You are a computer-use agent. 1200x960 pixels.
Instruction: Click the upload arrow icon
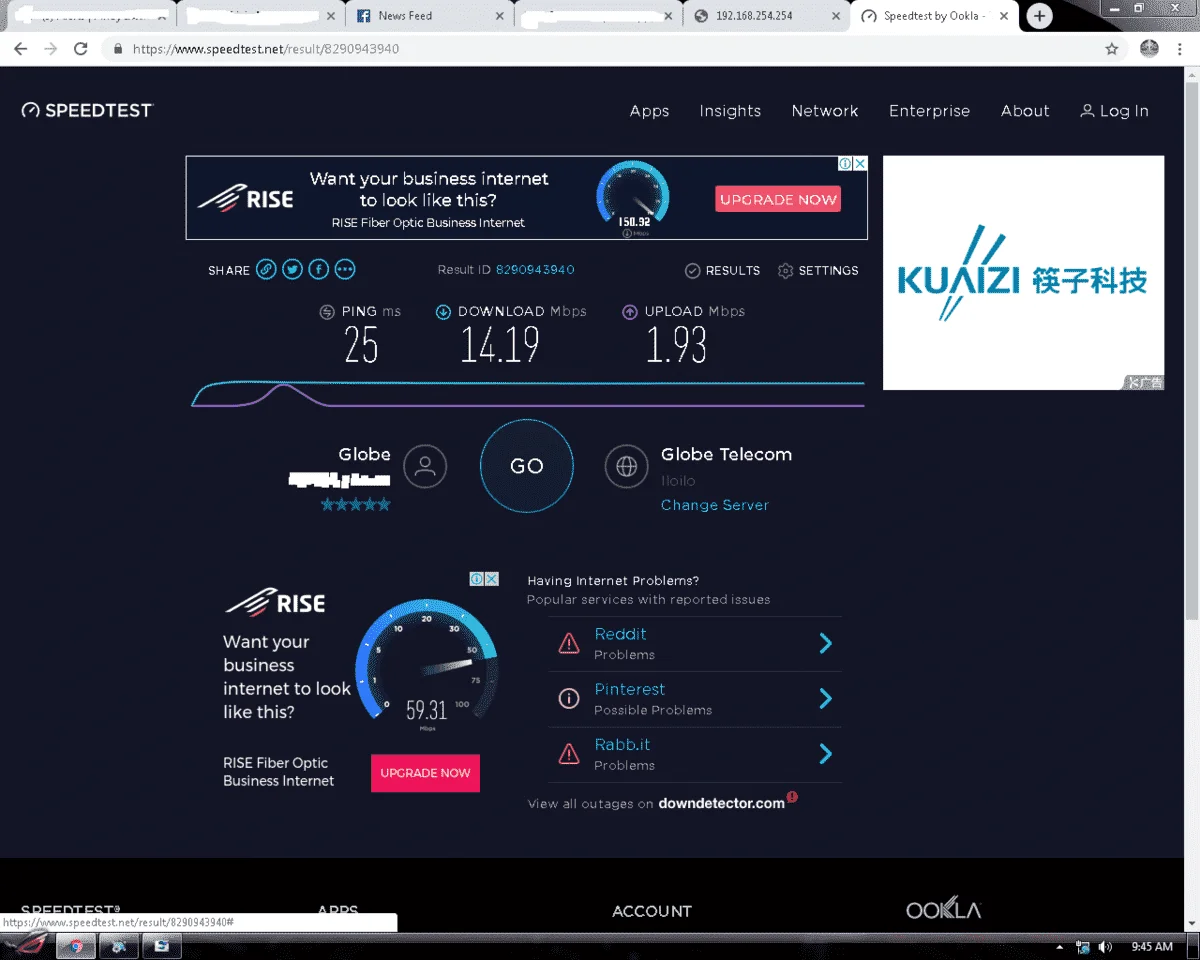point(630,312)
